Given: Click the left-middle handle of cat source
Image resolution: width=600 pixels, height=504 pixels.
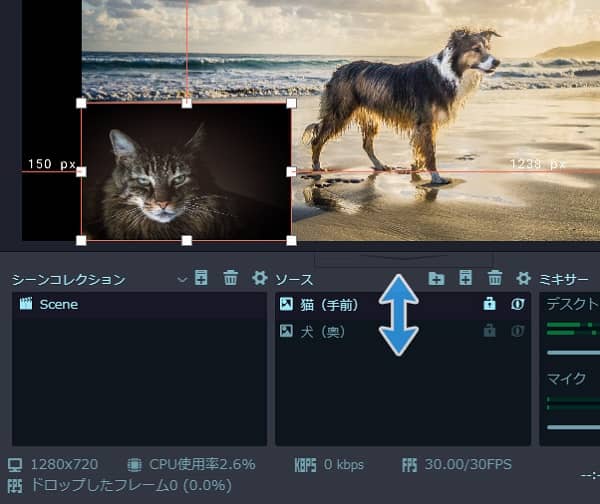Looking at the screenshot, I should coord(81,172).
